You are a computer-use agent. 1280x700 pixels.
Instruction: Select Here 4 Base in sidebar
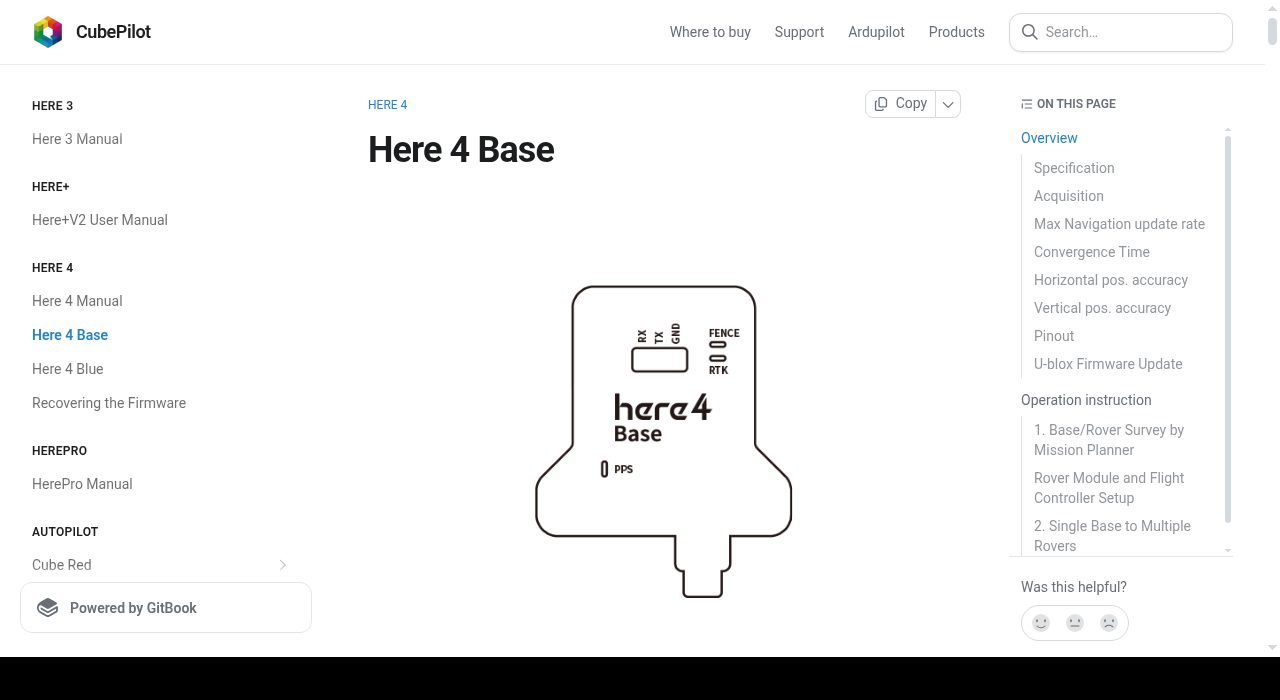point(70,335)
